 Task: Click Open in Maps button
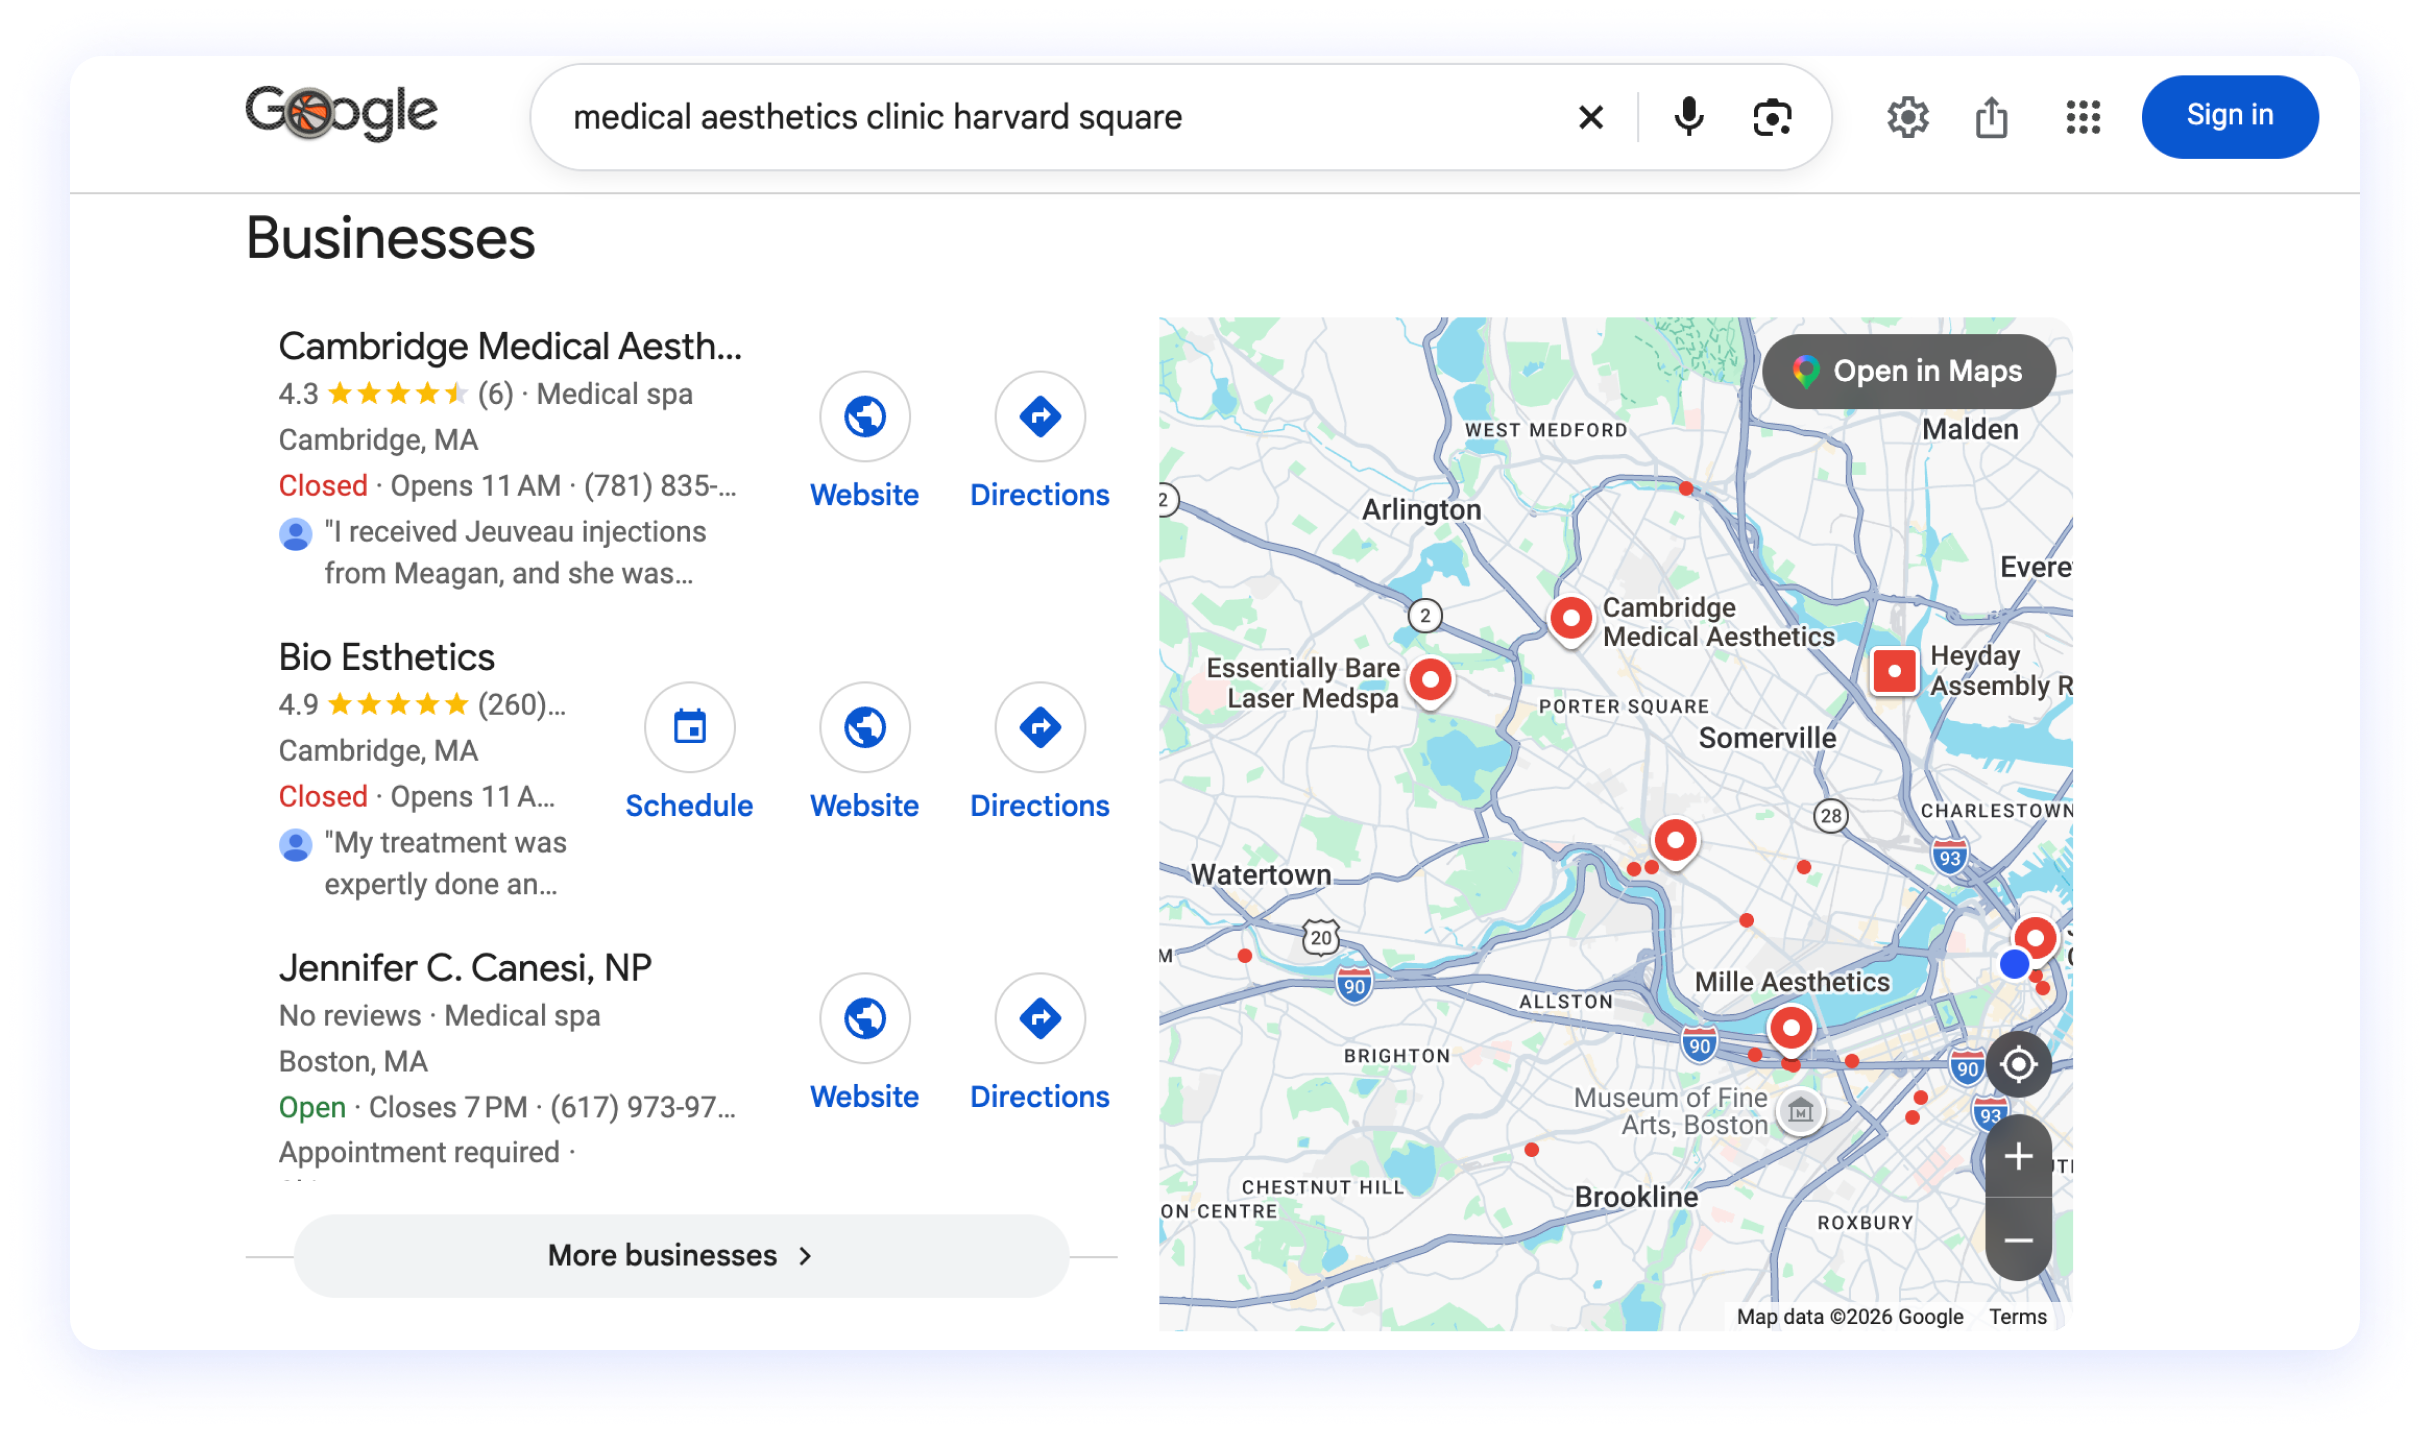(1909, 371)
